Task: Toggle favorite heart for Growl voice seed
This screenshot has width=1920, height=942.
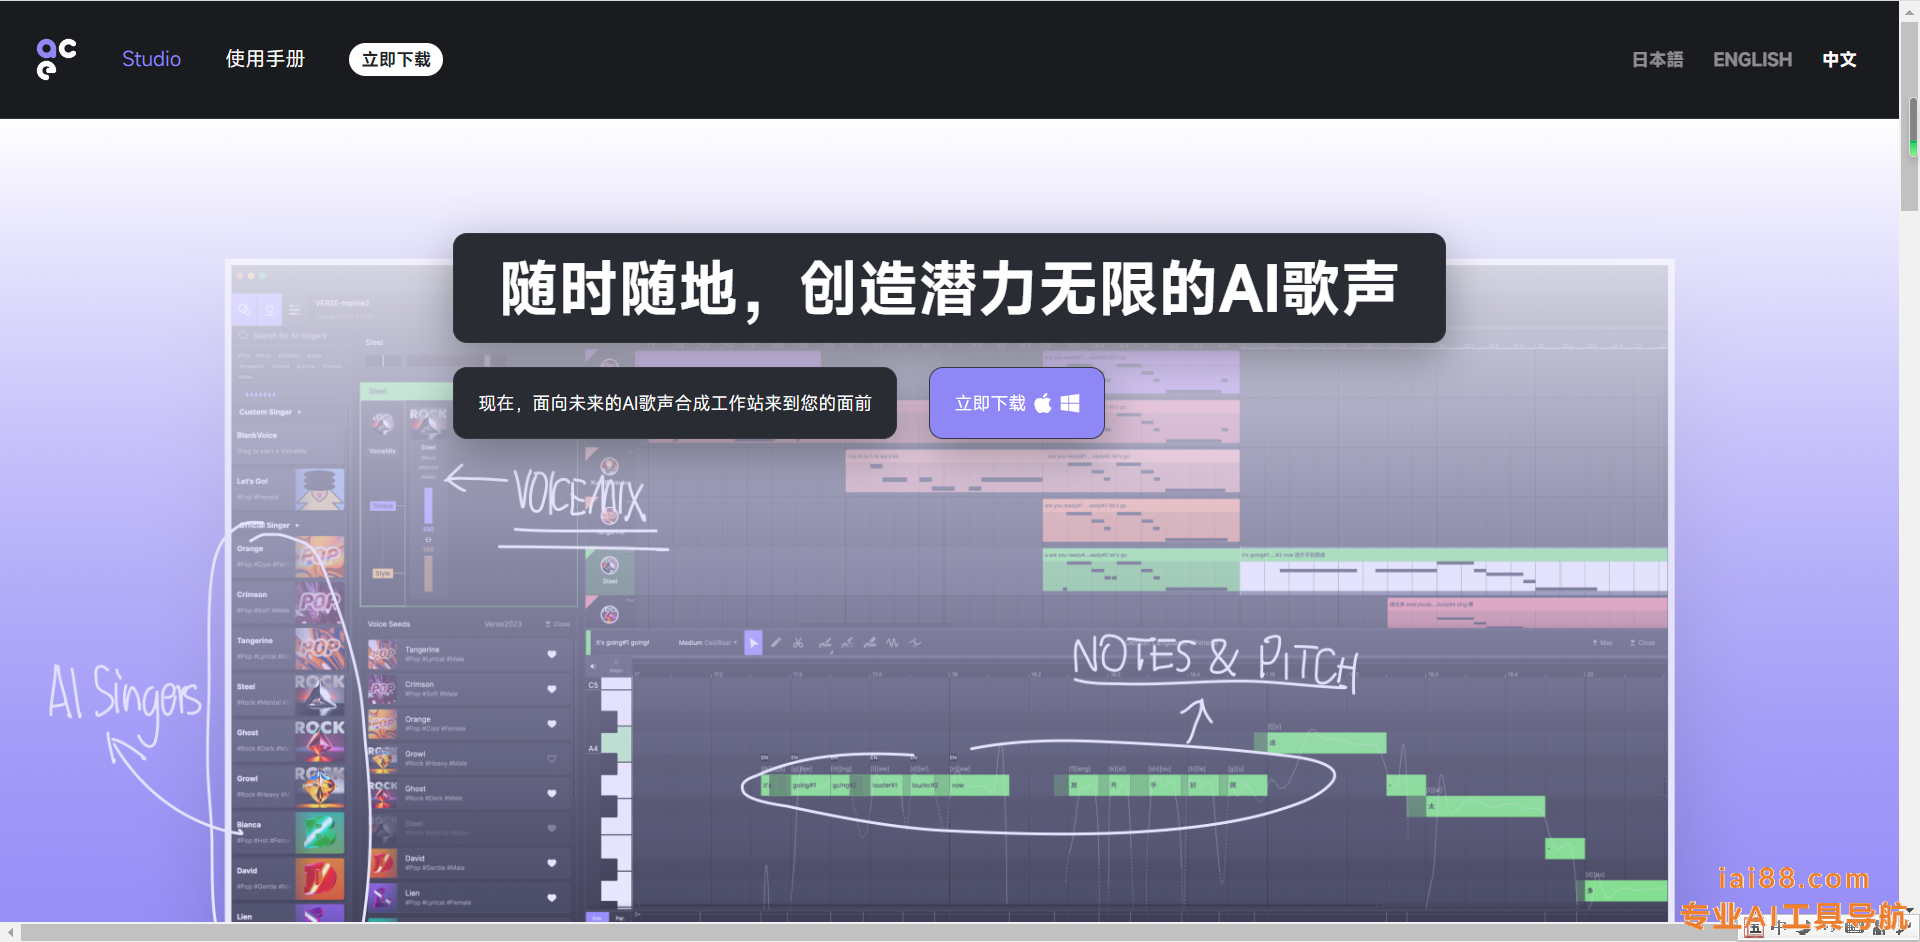Action: (551, 758)
